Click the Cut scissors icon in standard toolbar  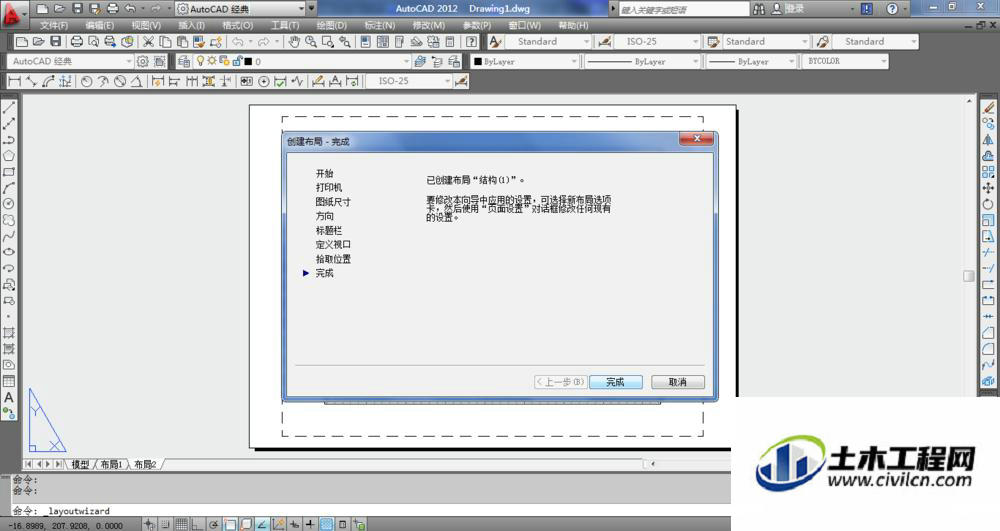[x=148, y=41]
